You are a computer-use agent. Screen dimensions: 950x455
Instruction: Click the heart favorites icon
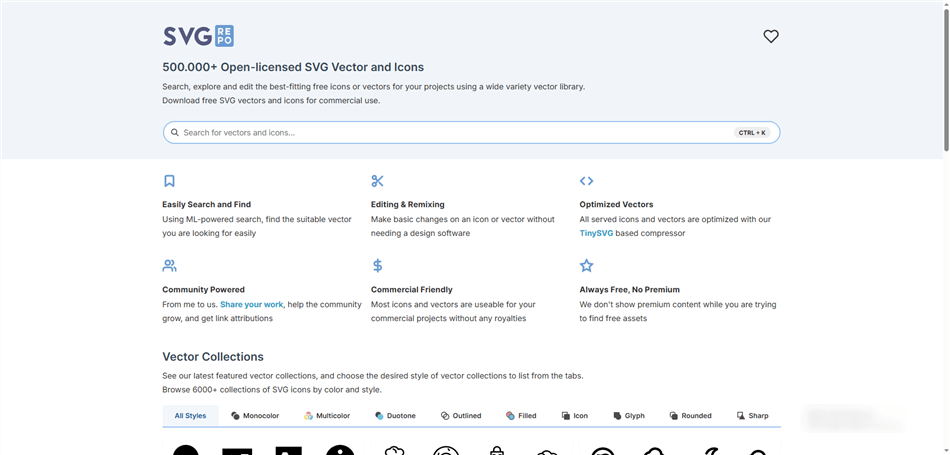(x=770, y=36)
